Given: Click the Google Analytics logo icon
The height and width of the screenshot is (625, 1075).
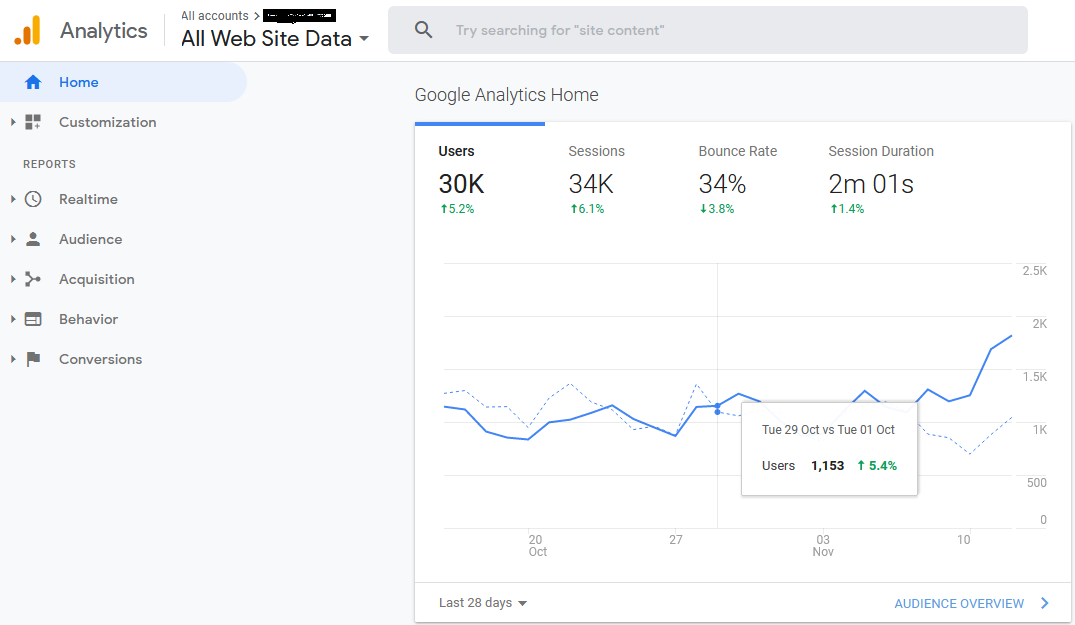Looking at the screenshot, I should (27, 30).
